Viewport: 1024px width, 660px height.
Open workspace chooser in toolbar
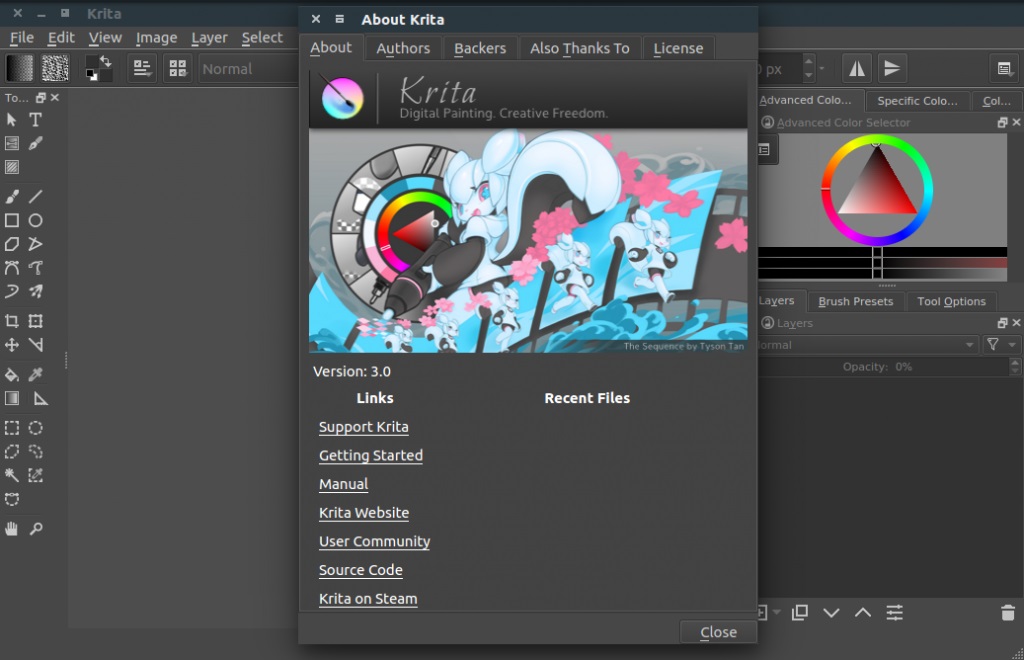tap(1004, 69)
